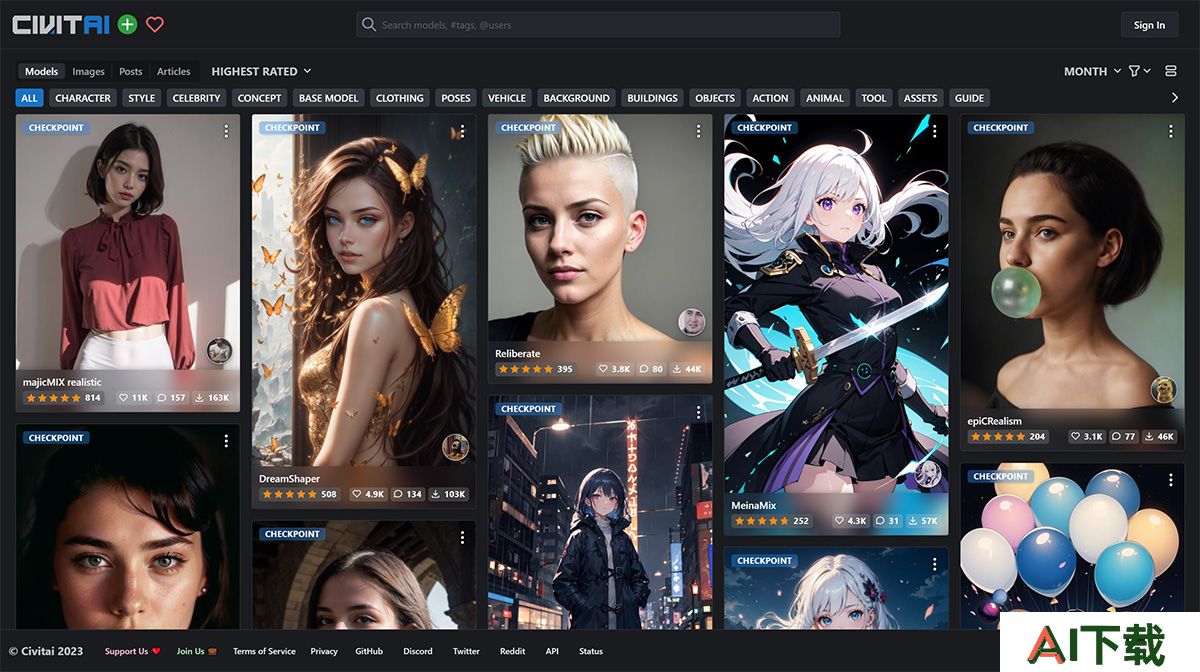Click the "majicMIX realistic" model title

62,382
